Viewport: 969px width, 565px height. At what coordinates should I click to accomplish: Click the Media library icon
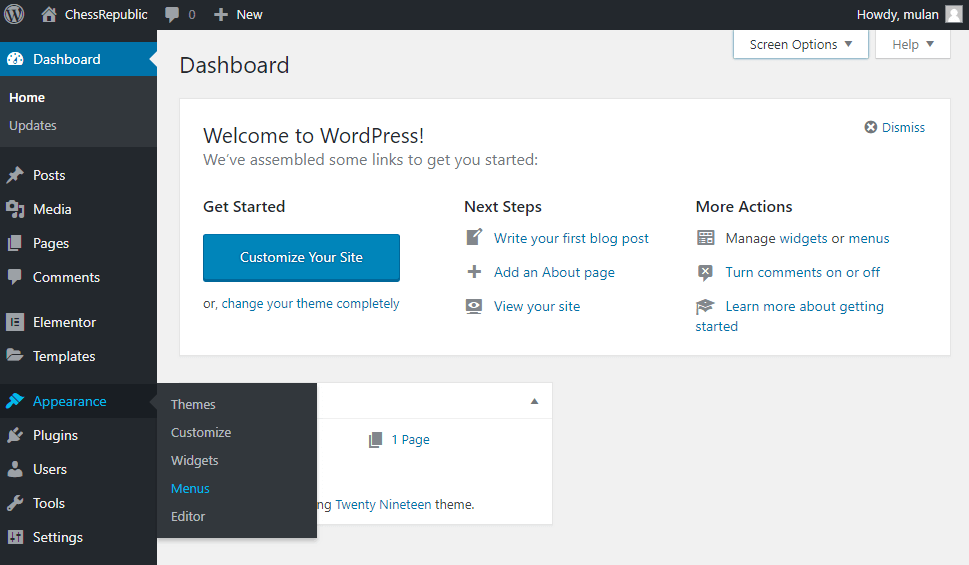[15, 210]
